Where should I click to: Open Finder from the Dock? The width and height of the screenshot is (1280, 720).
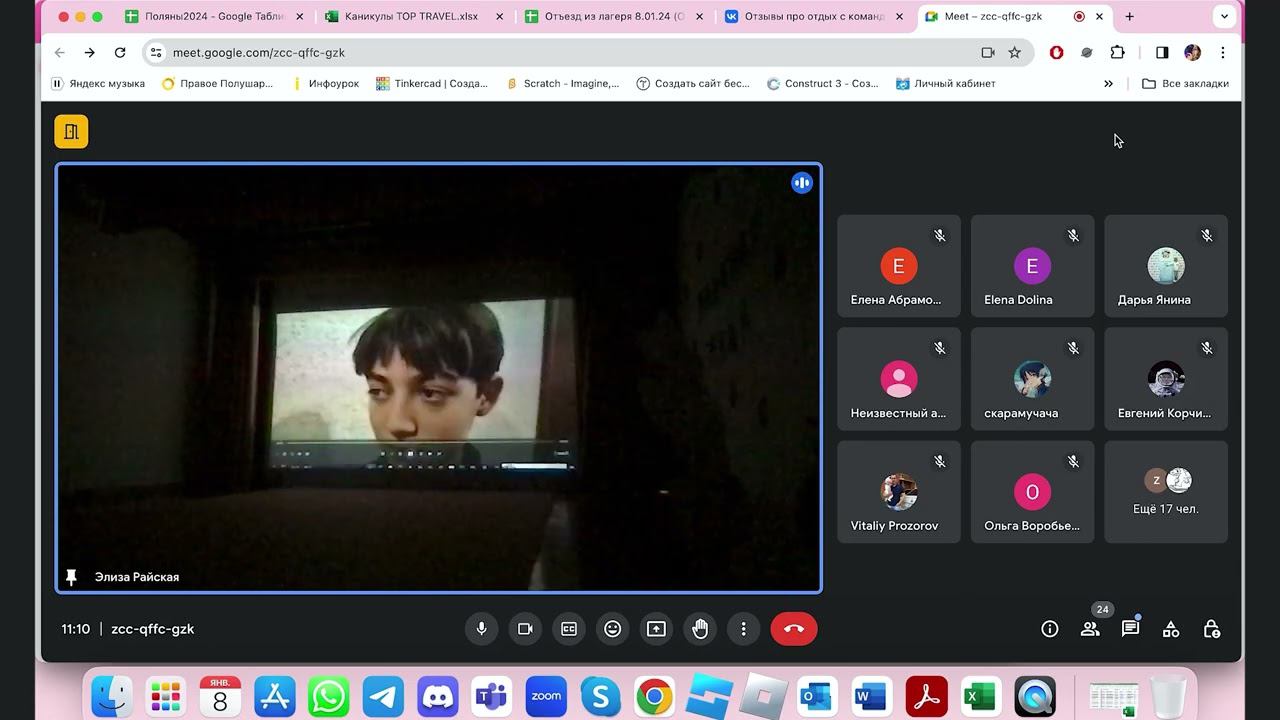(x=112, y=696)
